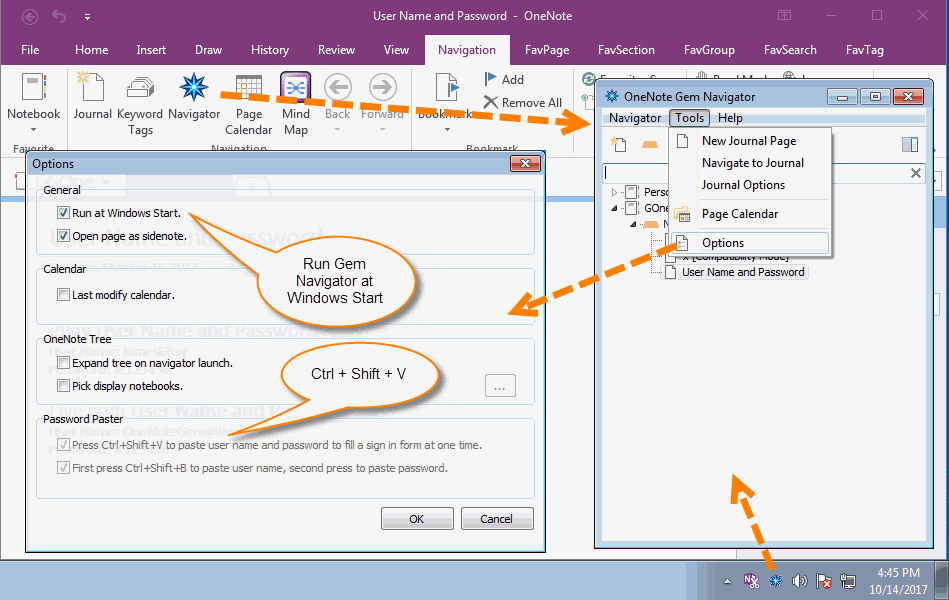The height and width of the screenshot is (600, 949).
Task: Click the OneNote clipper icon in system tray
Action: coord(751,581)
